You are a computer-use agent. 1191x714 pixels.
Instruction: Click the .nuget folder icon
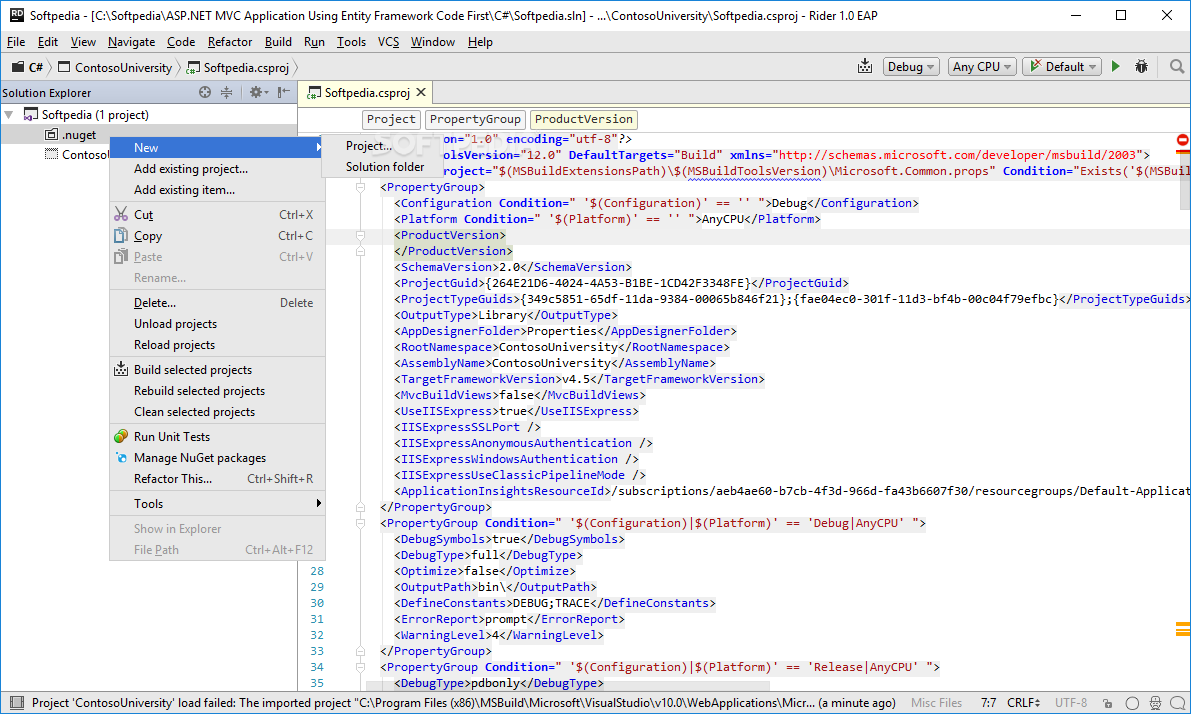pos(51,134)
